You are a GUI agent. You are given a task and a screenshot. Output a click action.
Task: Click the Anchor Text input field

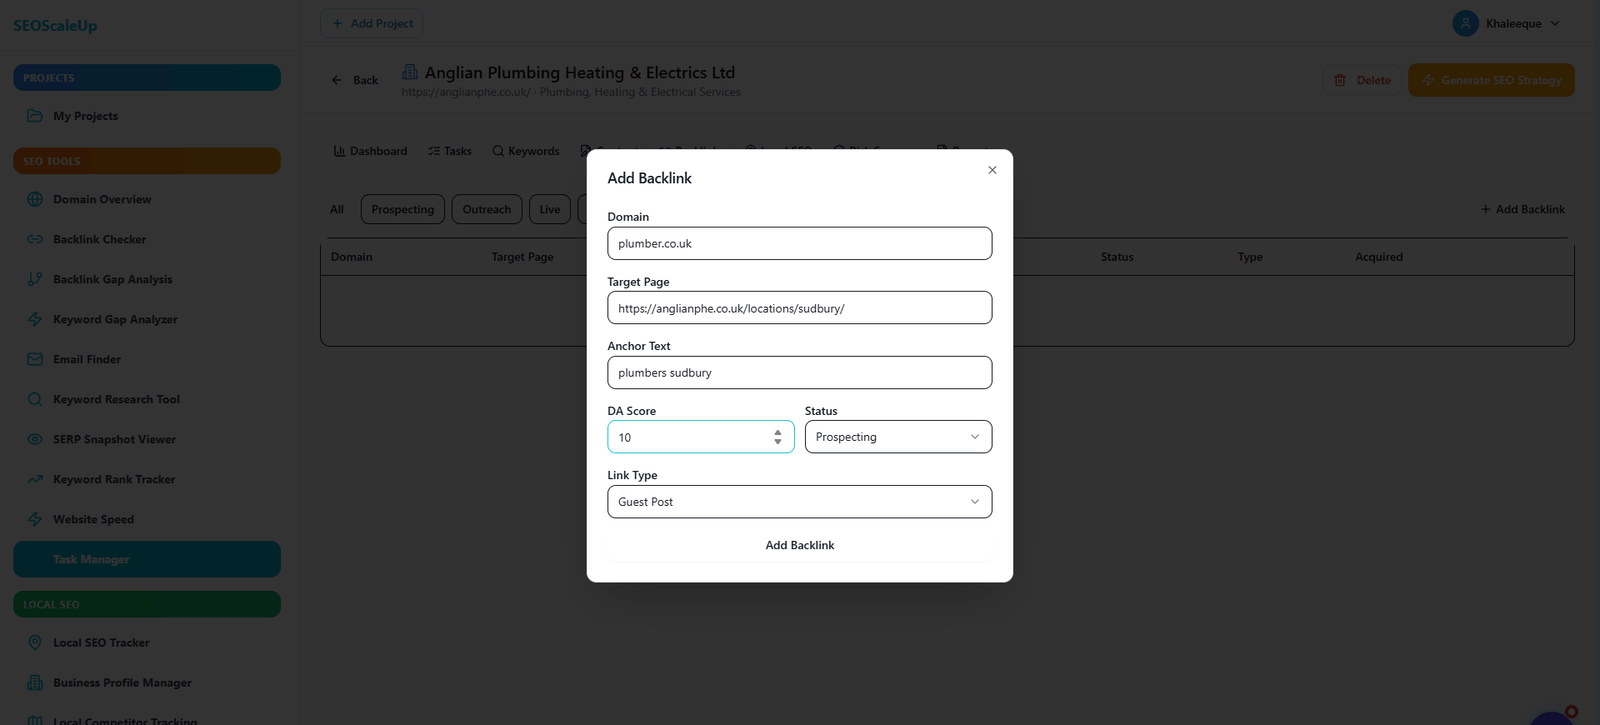pos(799,372)
